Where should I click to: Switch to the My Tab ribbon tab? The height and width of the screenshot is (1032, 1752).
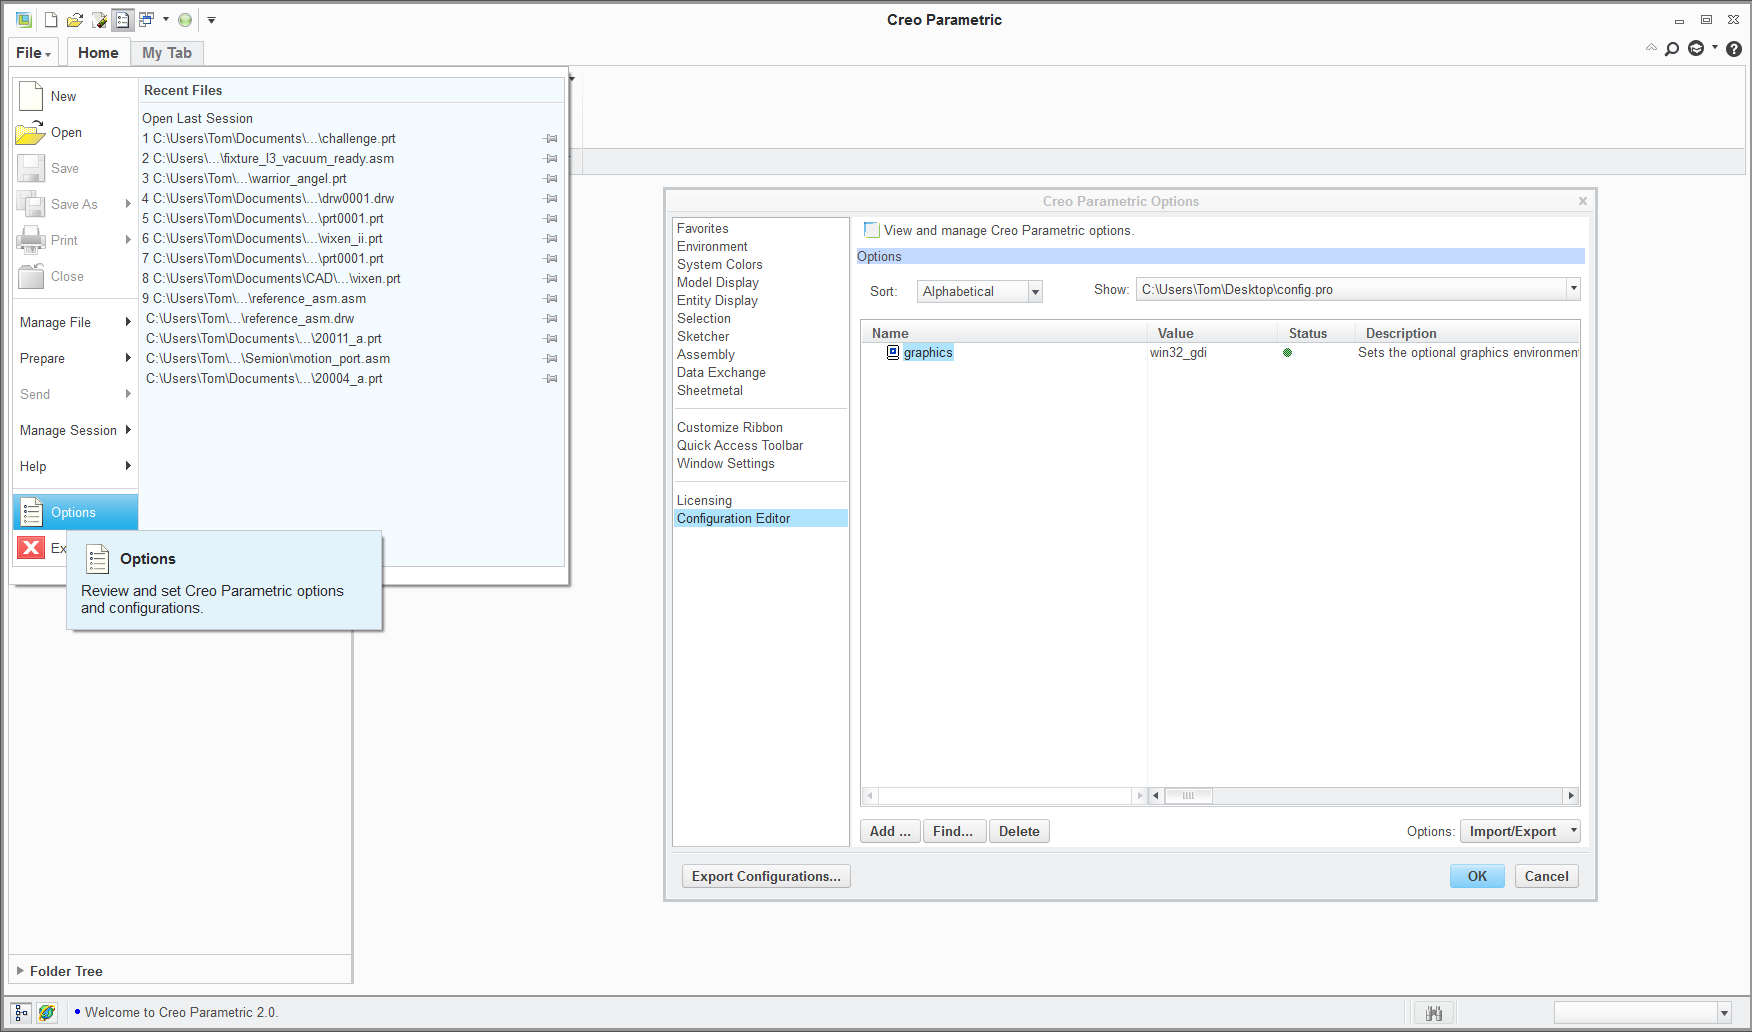[x=166, y=53]
